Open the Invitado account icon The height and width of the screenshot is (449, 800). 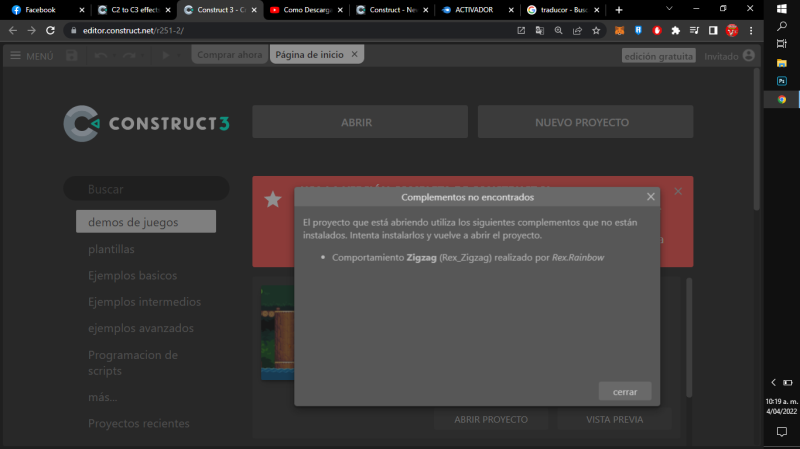pyautogui.click(x=748, y=56)
